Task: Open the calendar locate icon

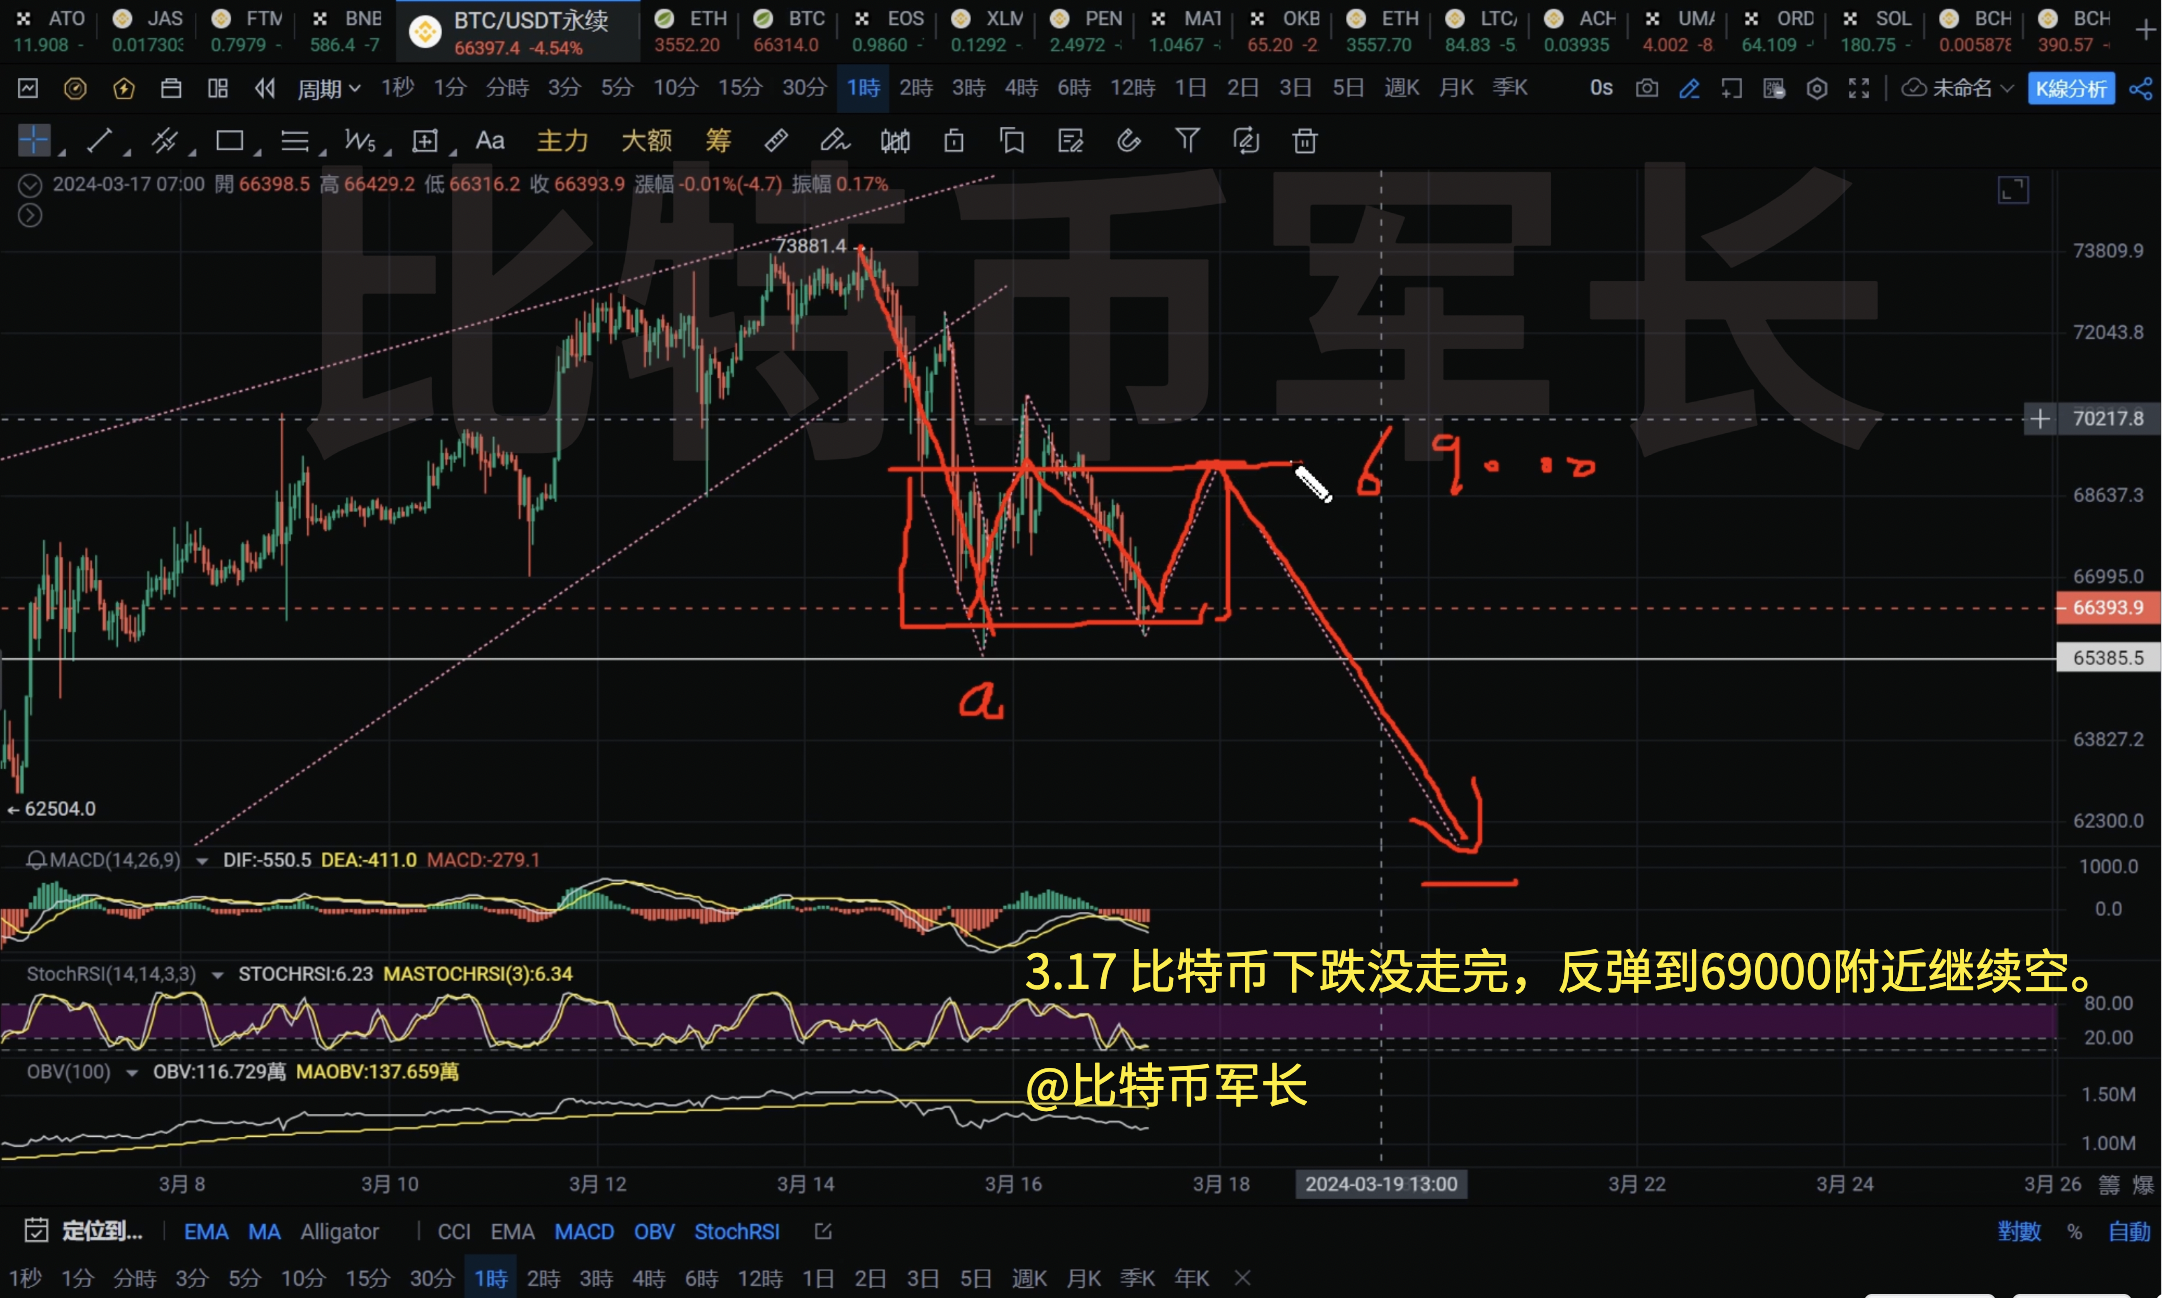Action: (x=36, y=1231)
